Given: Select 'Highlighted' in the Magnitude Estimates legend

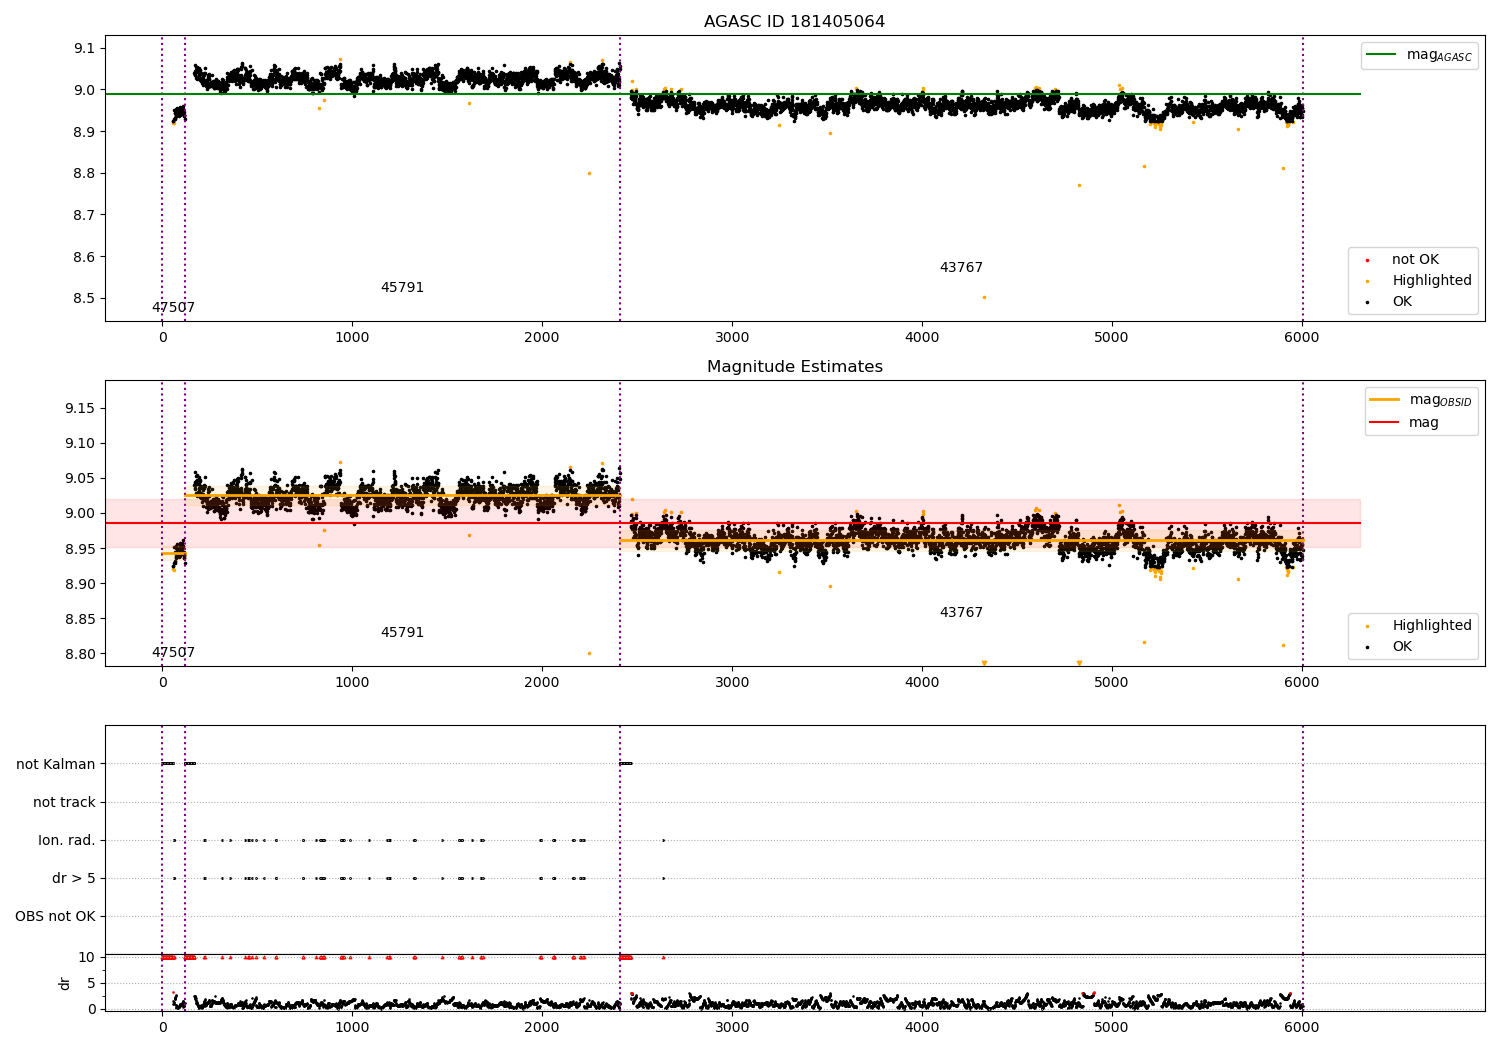Looking at the screenshot, I should (1432, 626).
